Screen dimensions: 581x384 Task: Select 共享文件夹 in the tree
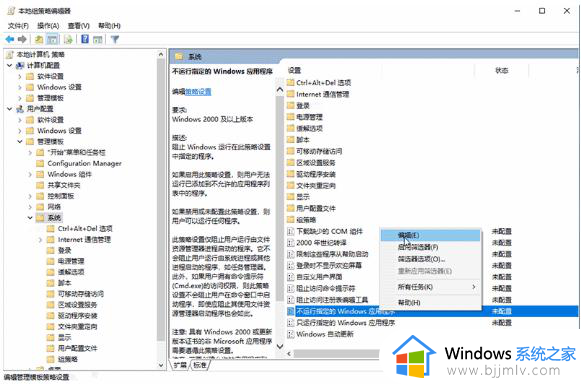64,185
